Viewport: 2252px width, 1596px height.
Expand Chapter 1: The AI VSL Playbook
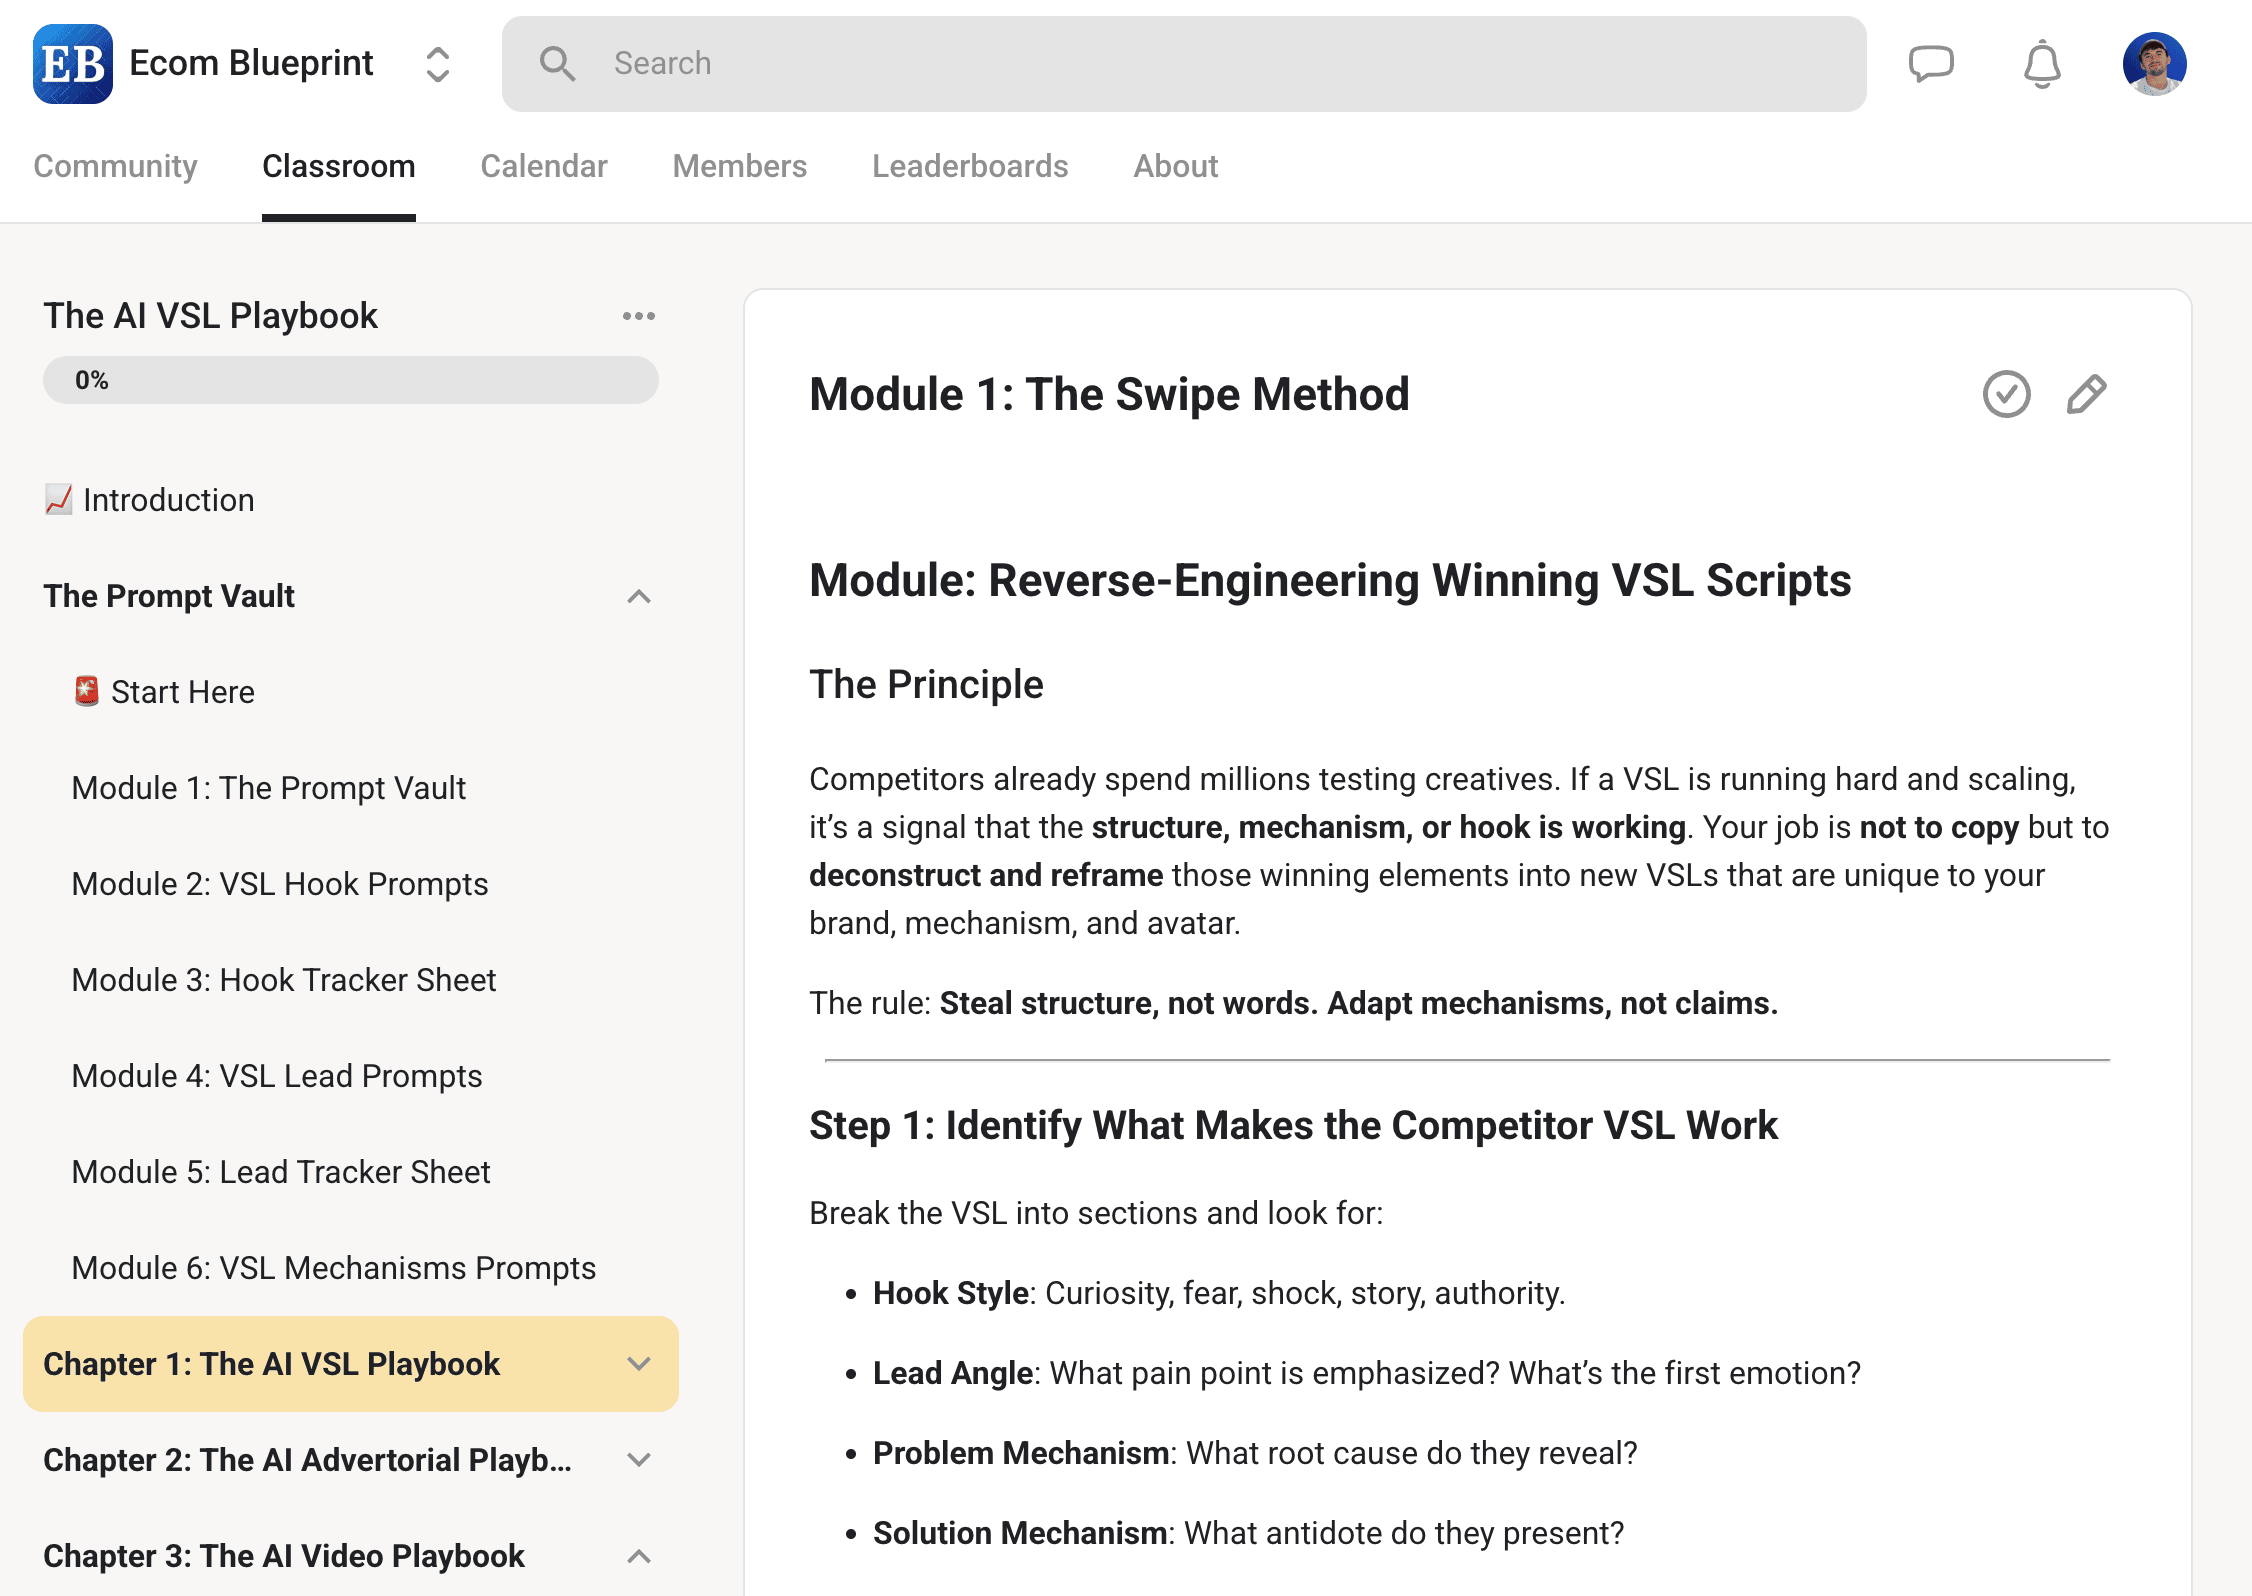(x=638, y=1364)
